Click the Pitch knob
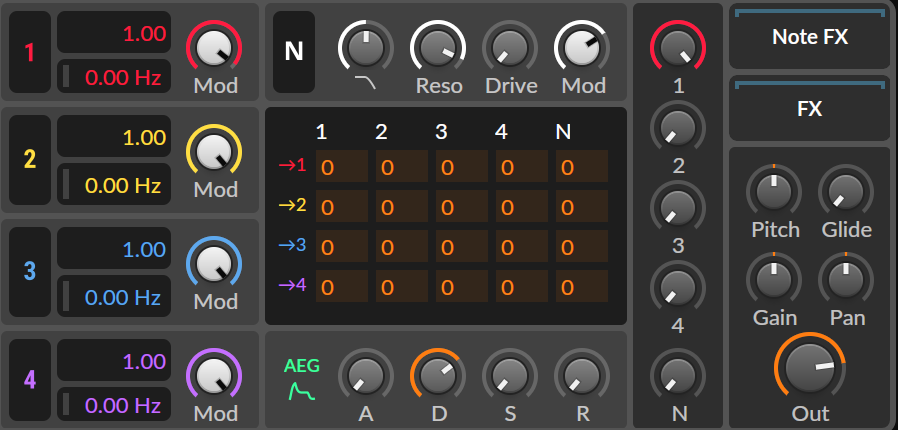This screenshot has height=430, width=898. [x=774, y=191]
